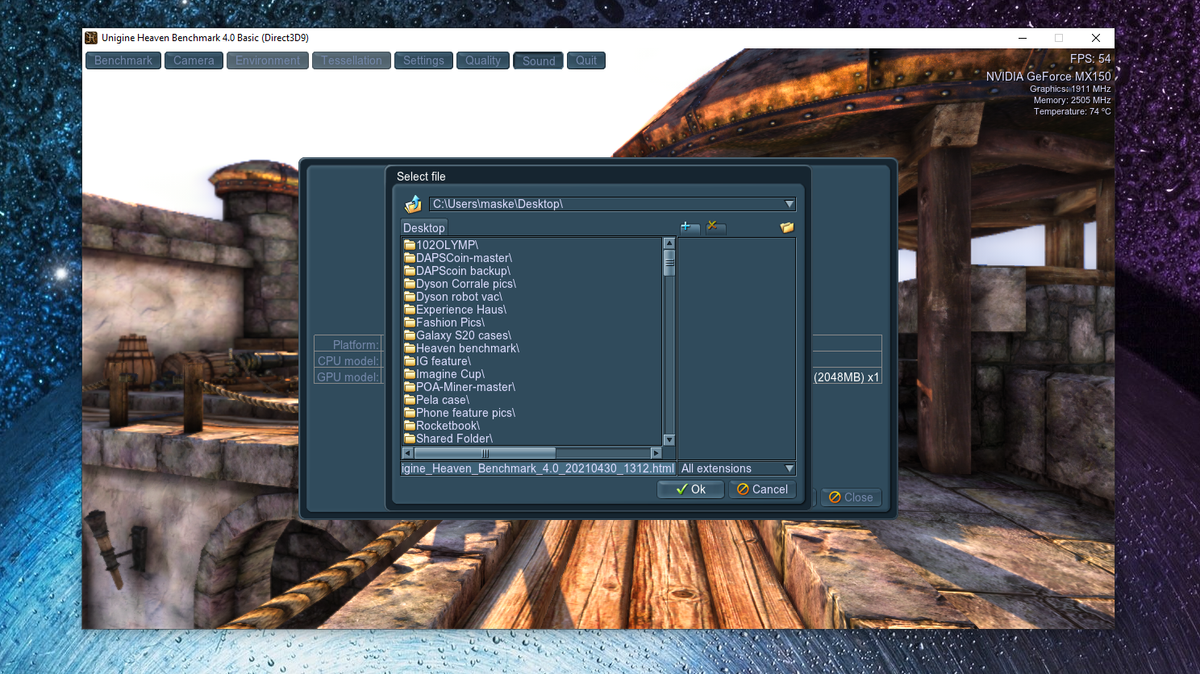Confirm the file selection with Ok
This screenshot has width=1200, height=674.
click(690, 489)
